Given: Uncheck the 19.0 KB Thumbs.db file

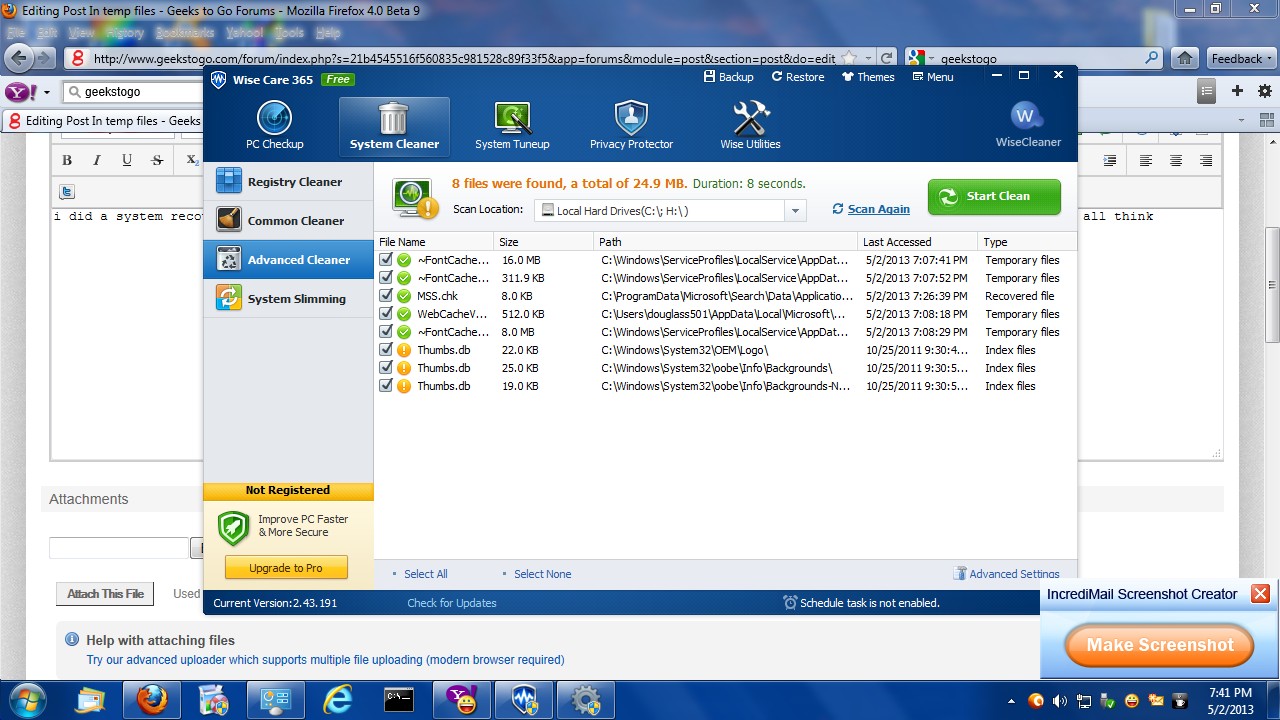Looking at the screenshot, I should (386, 386).
